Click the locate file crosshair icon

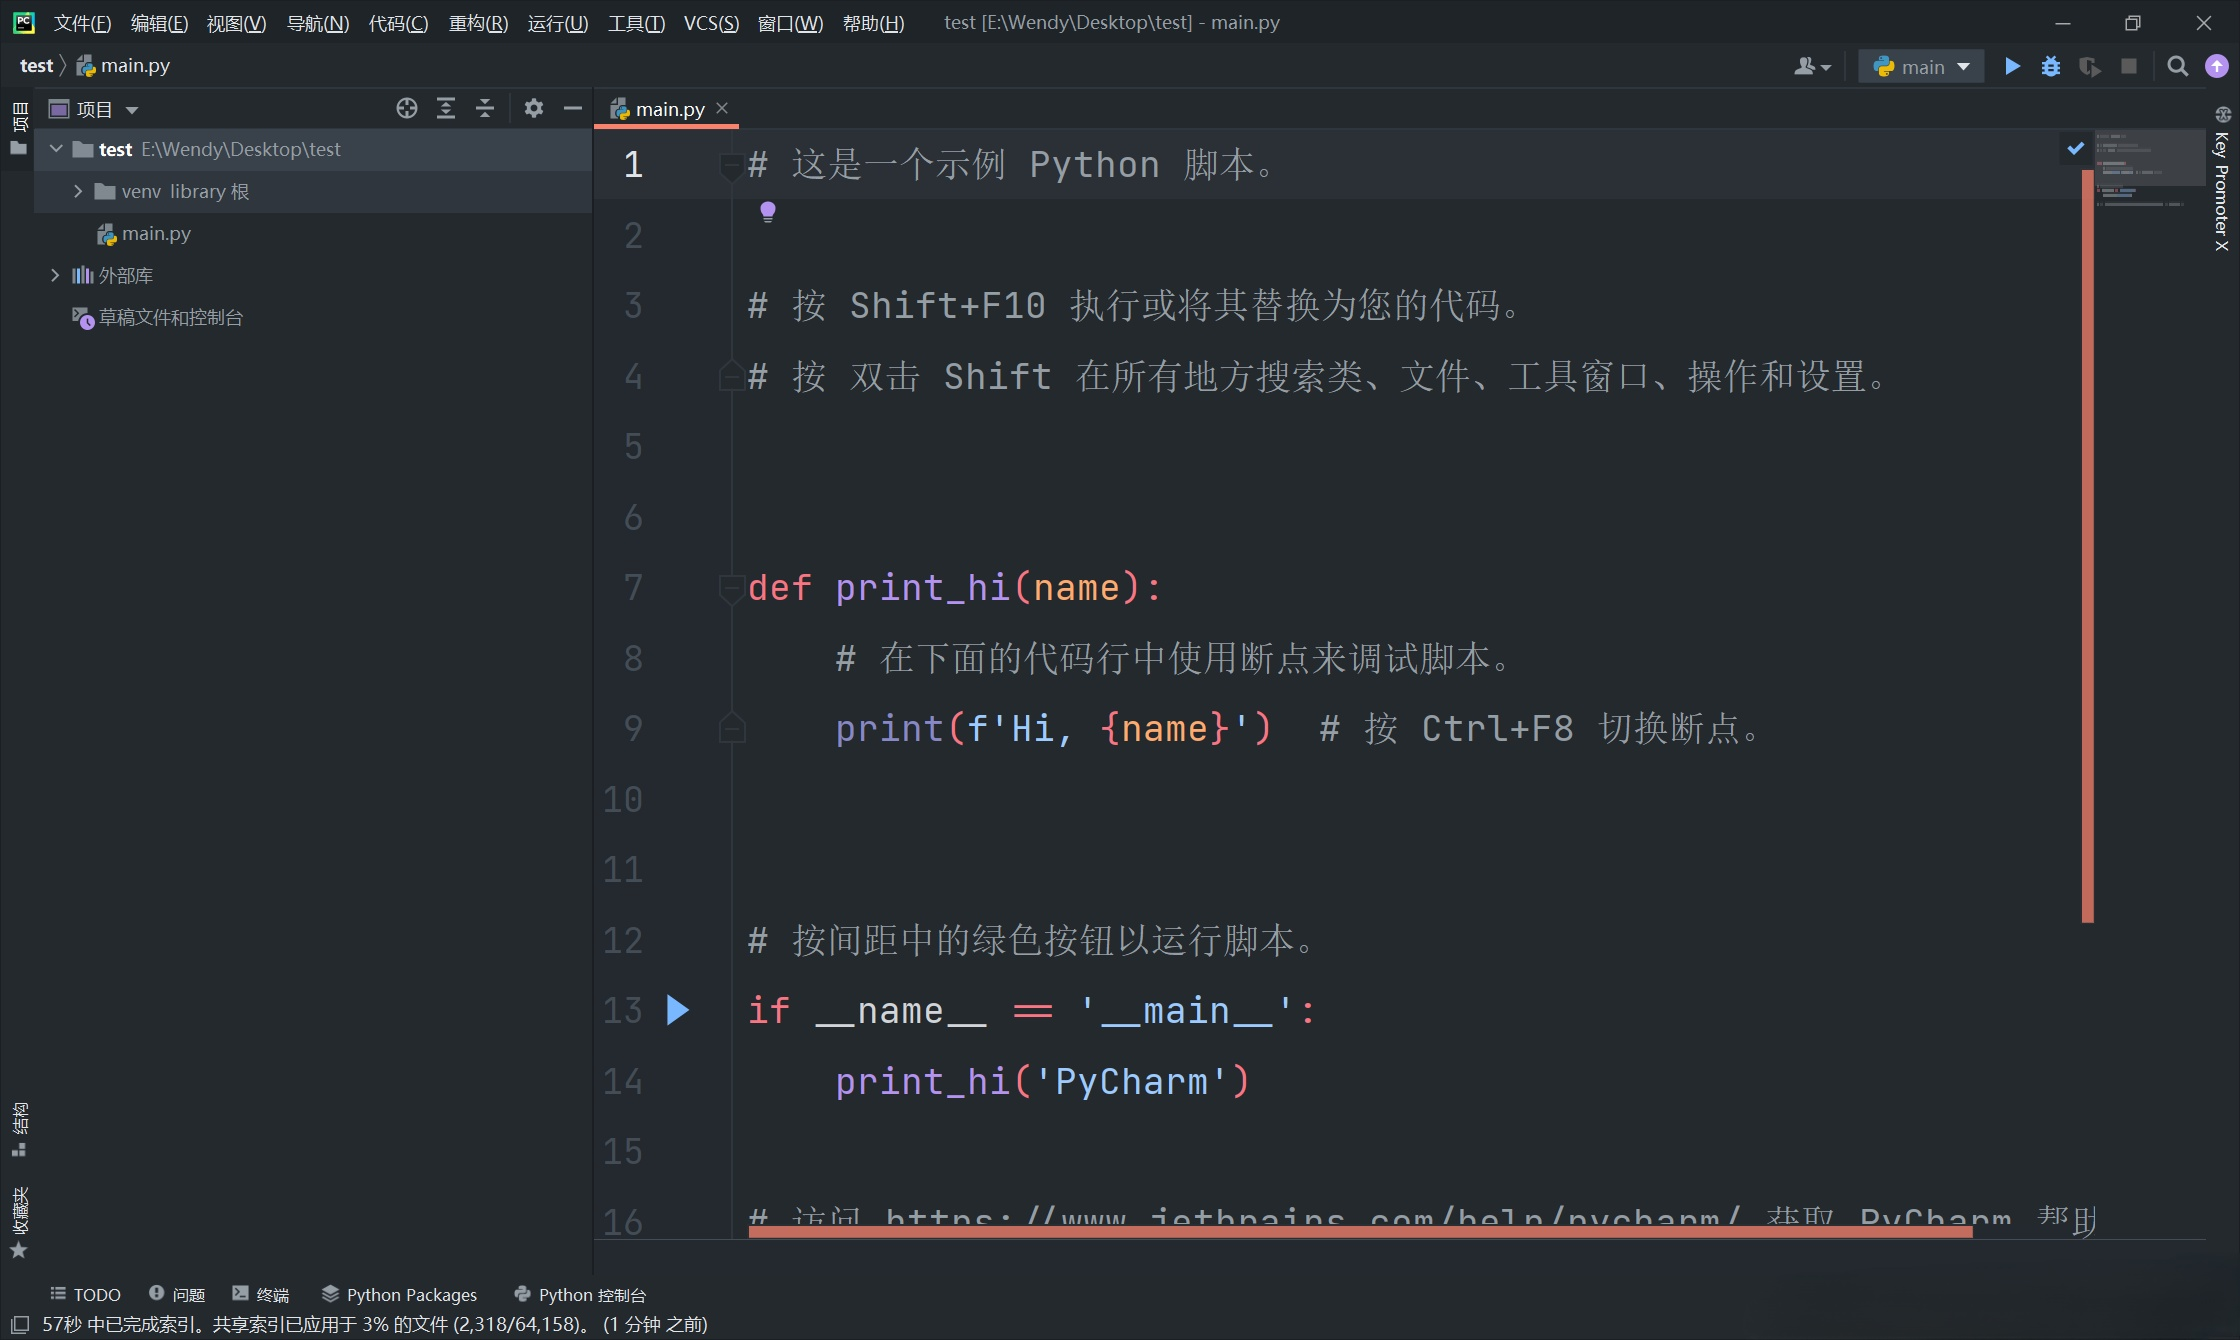click(x=406, y=109)
